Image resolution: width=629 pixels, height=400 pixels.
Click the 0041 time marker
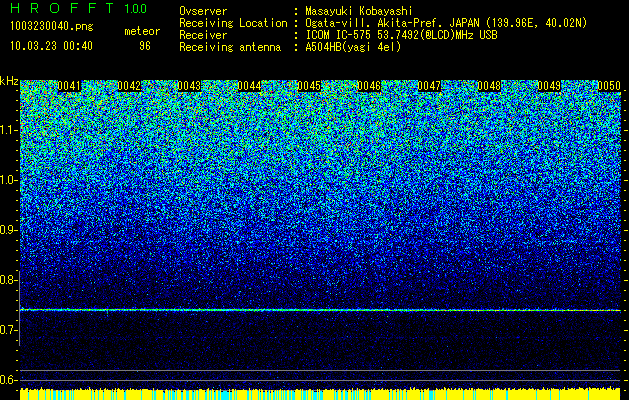click(x=69, y=86)
